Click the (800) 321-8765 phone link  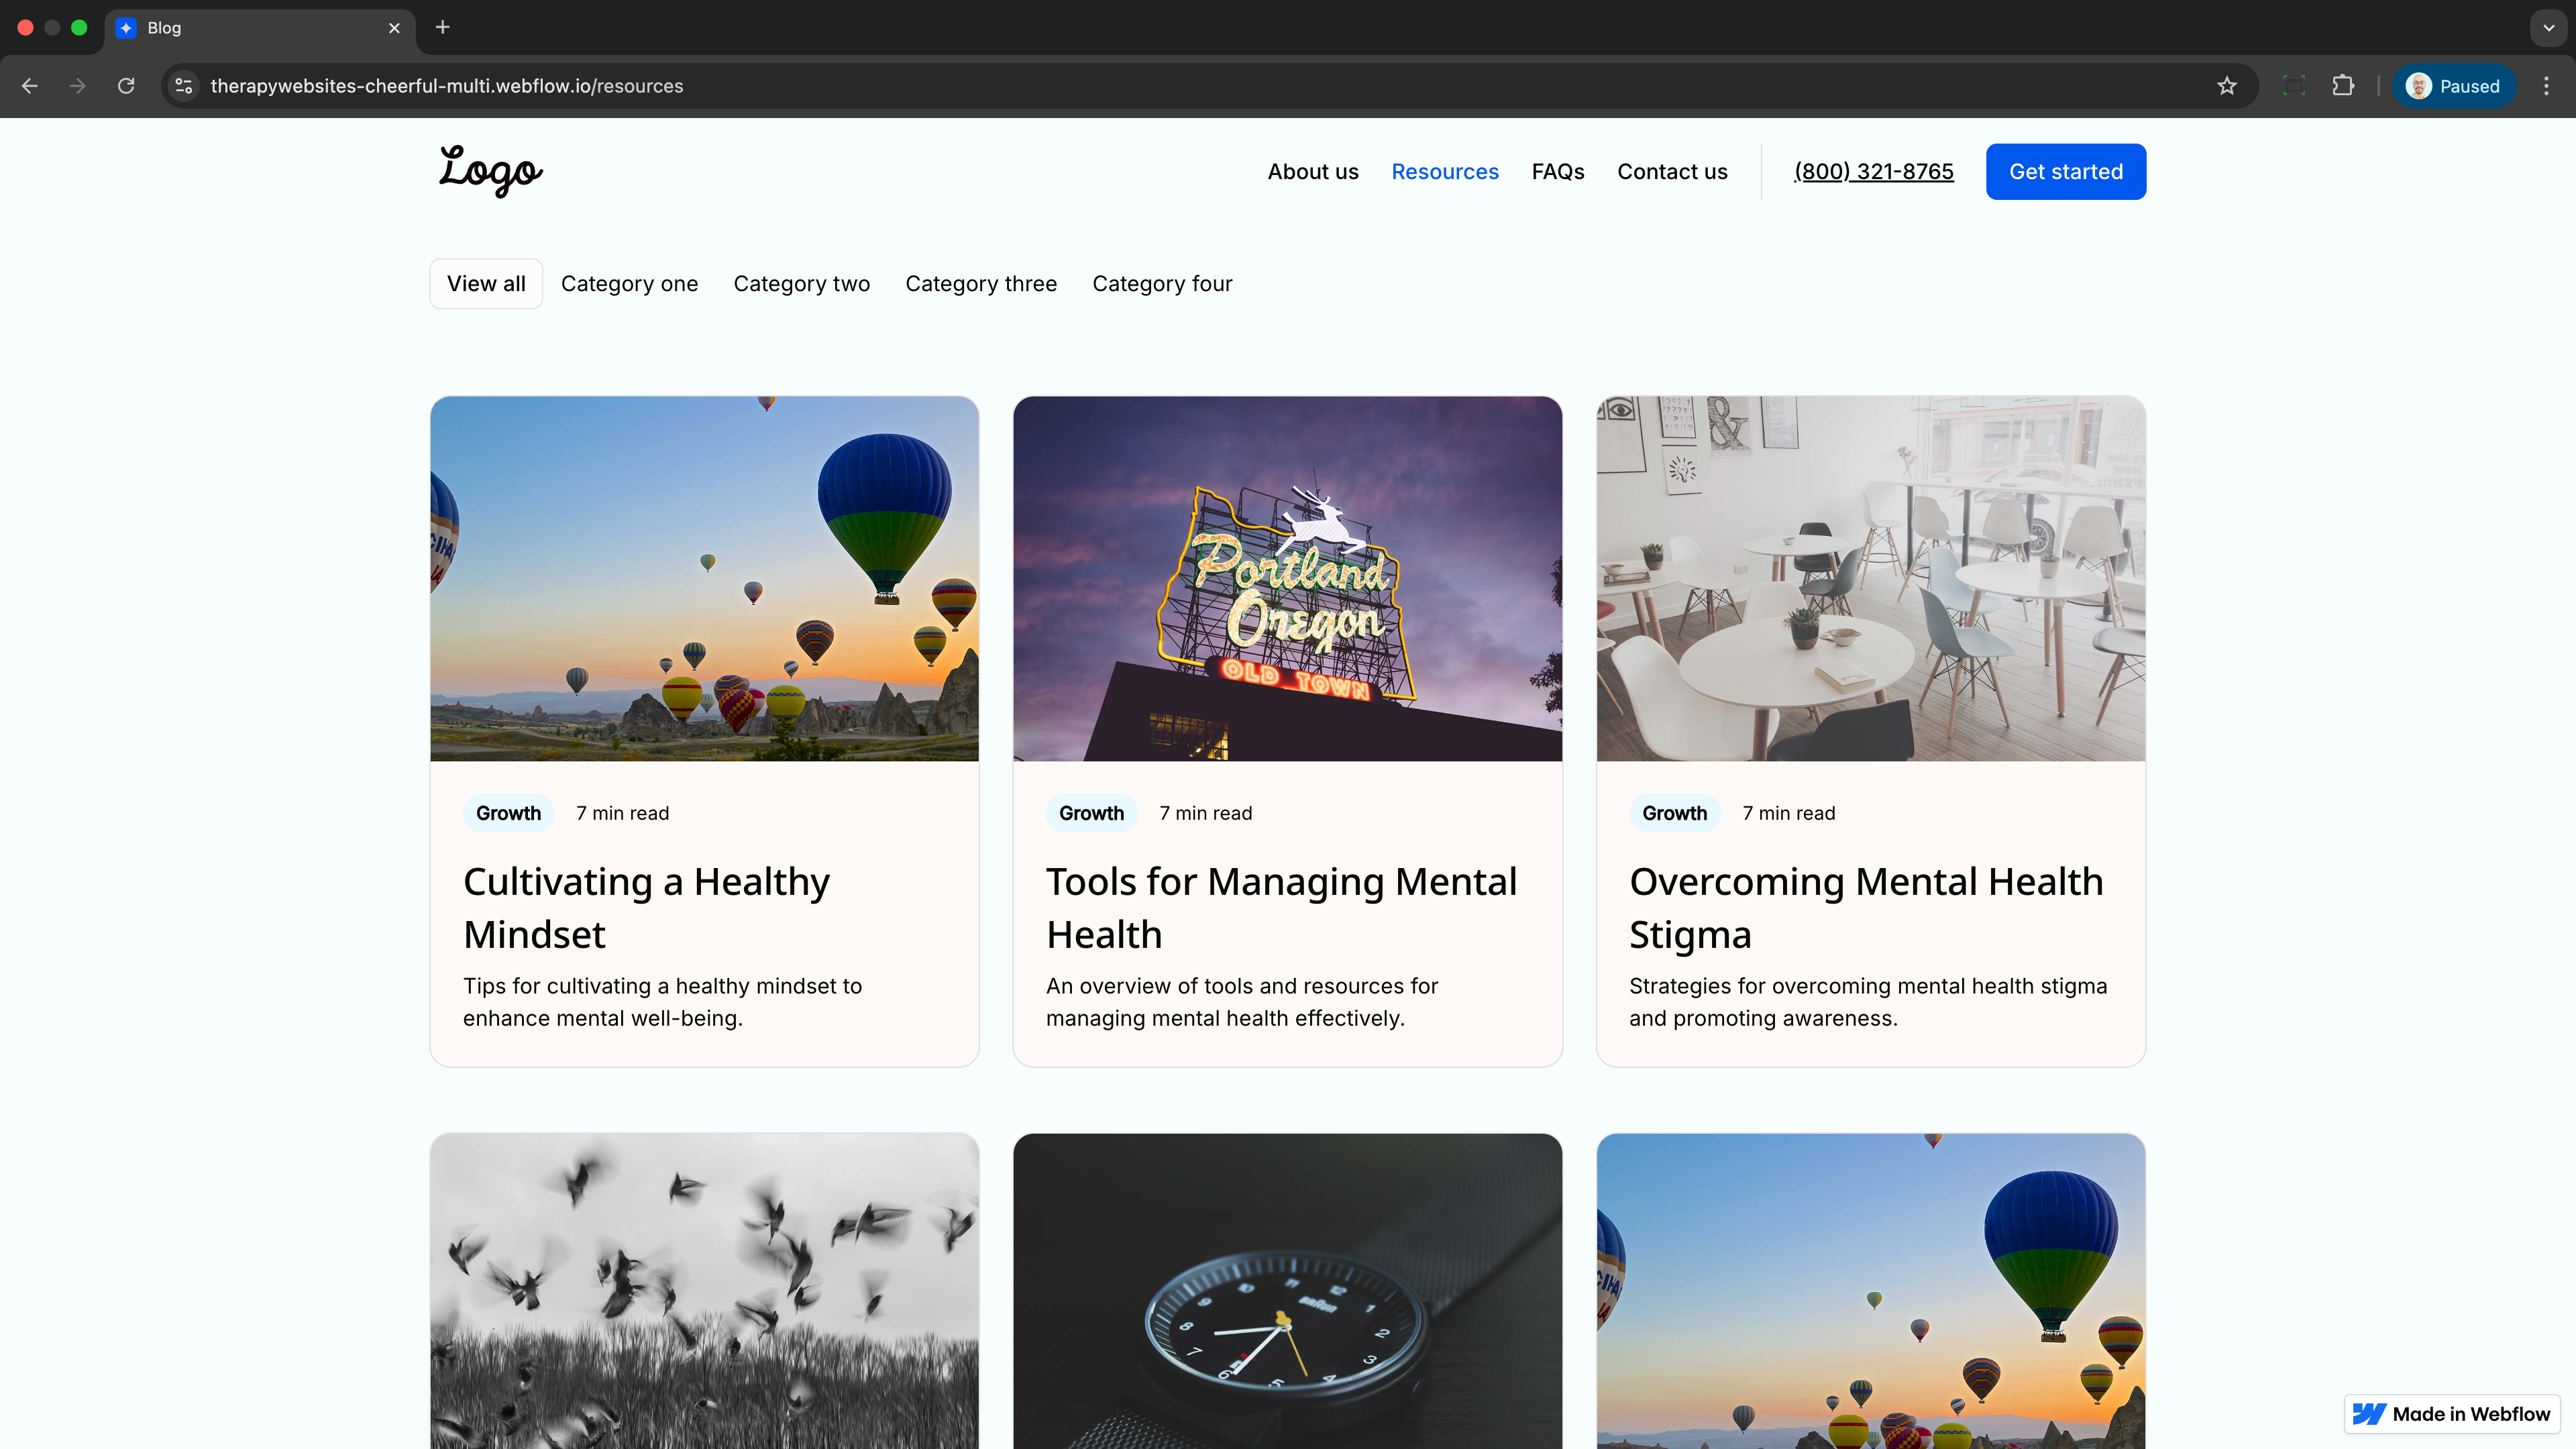[1873, 172]
